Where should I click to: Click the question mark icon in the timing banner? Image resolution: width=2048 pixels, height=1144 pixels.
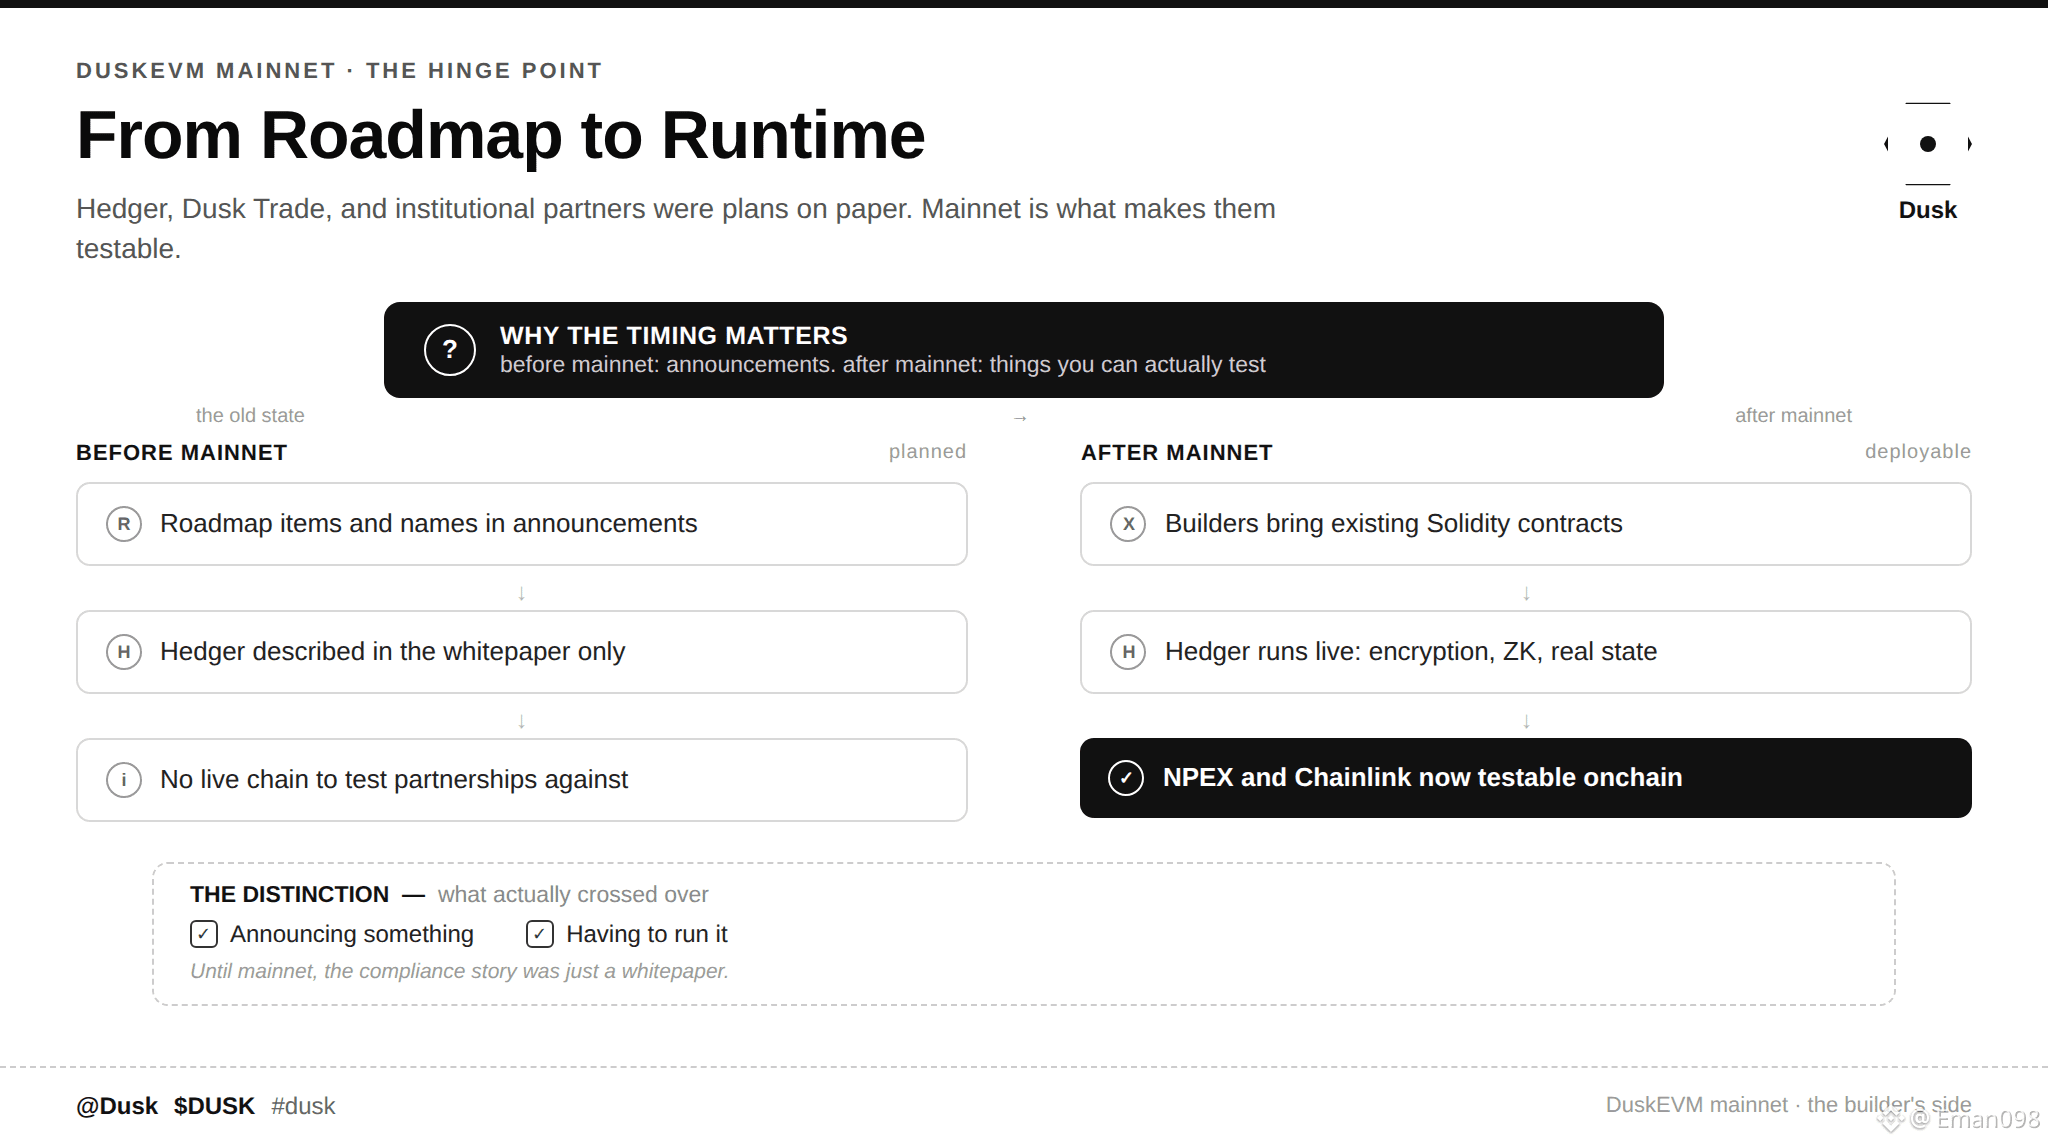coord(450,350)
